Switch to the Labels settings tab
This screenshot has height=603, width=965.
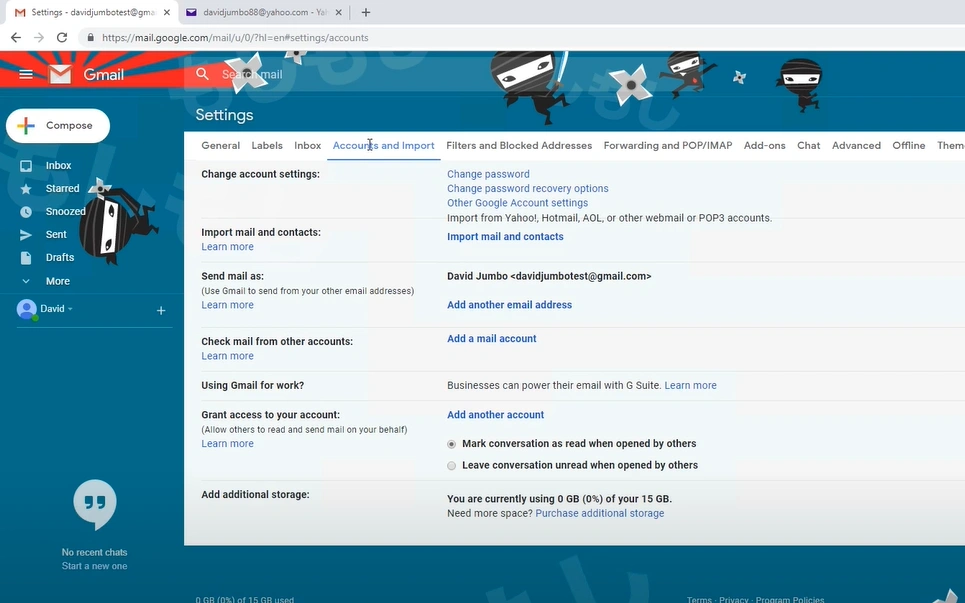(x=267, y=146)
